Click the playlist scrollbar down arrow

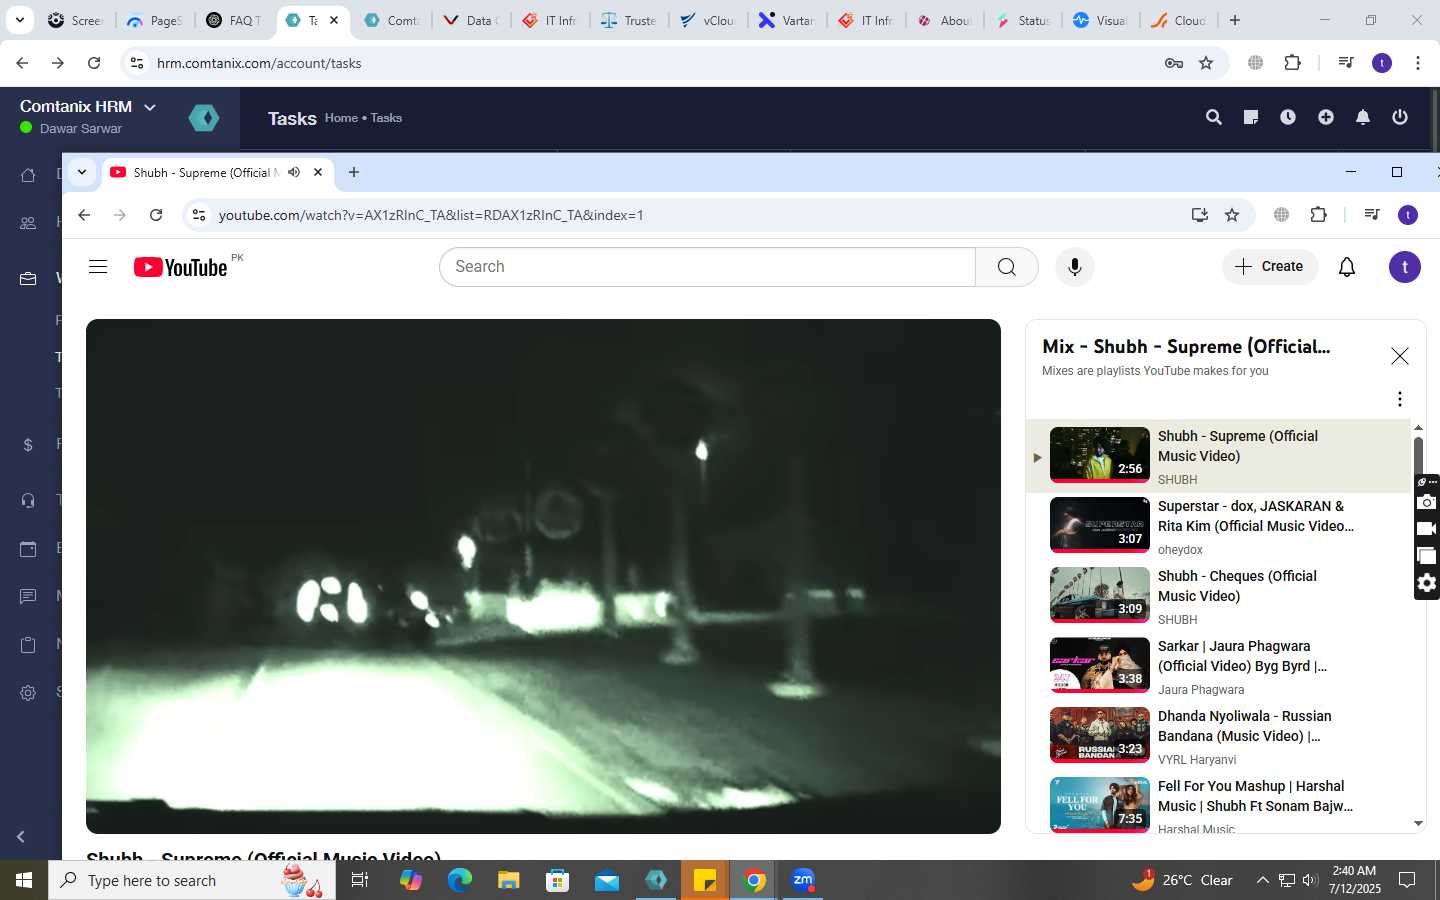1418,824
